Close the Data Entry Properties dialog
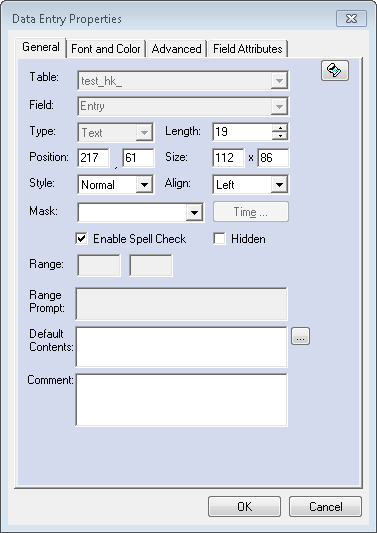 352,18
